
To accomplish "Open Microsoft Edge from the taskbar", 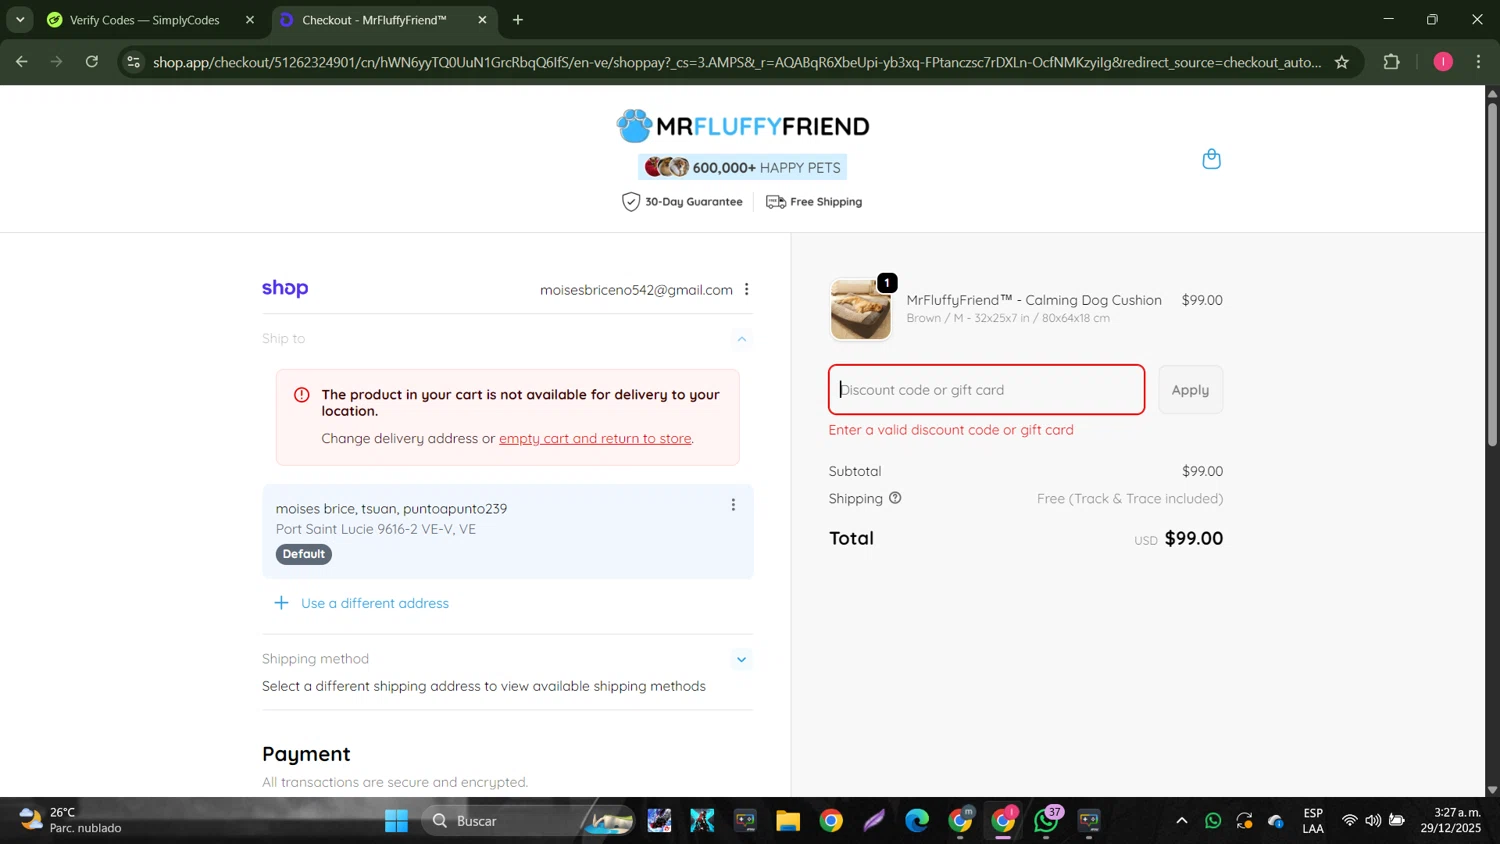I will pos(917,821).
